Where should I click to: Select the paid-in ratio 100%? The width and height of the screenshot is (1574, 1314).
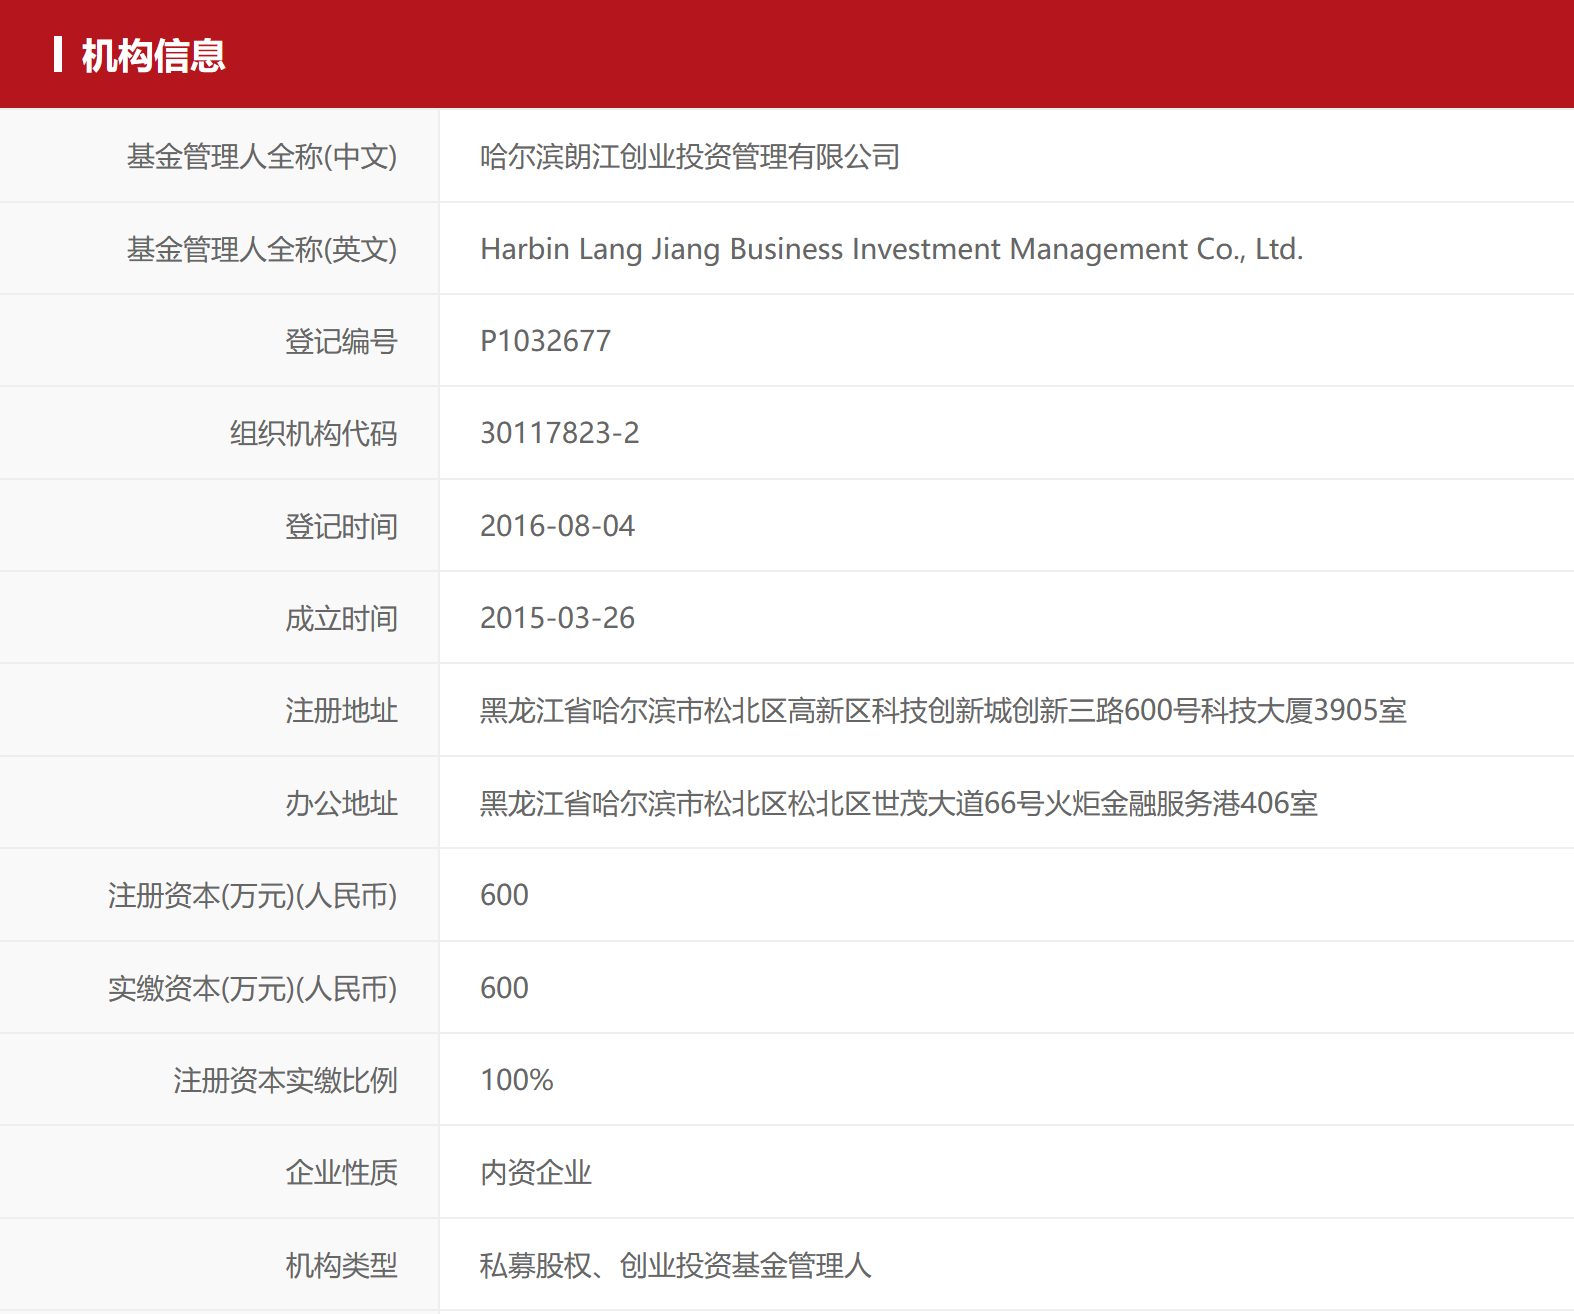click(517, 1080)
